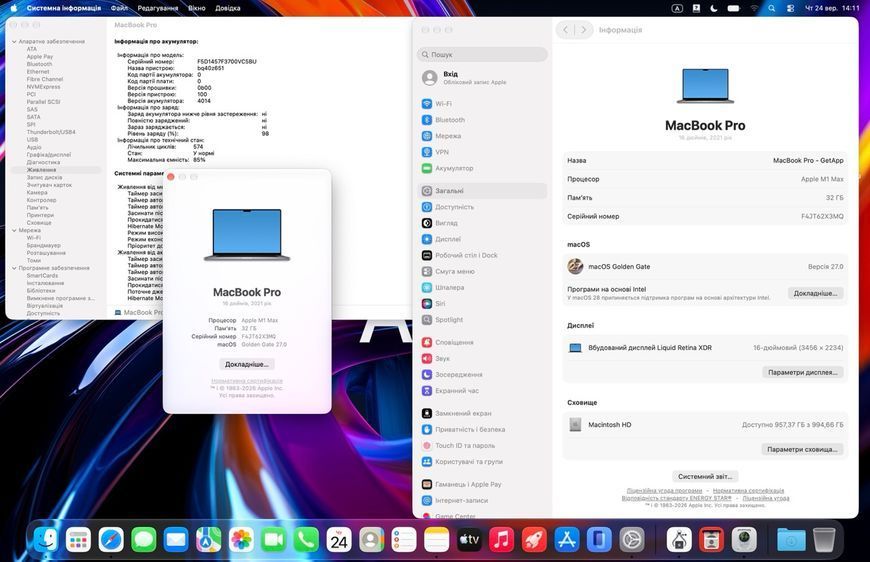Screen dimensions: 870x562
Task: Select Apple Pay in System Information tree
Action: pyautogui.click(x=40, y=57)
